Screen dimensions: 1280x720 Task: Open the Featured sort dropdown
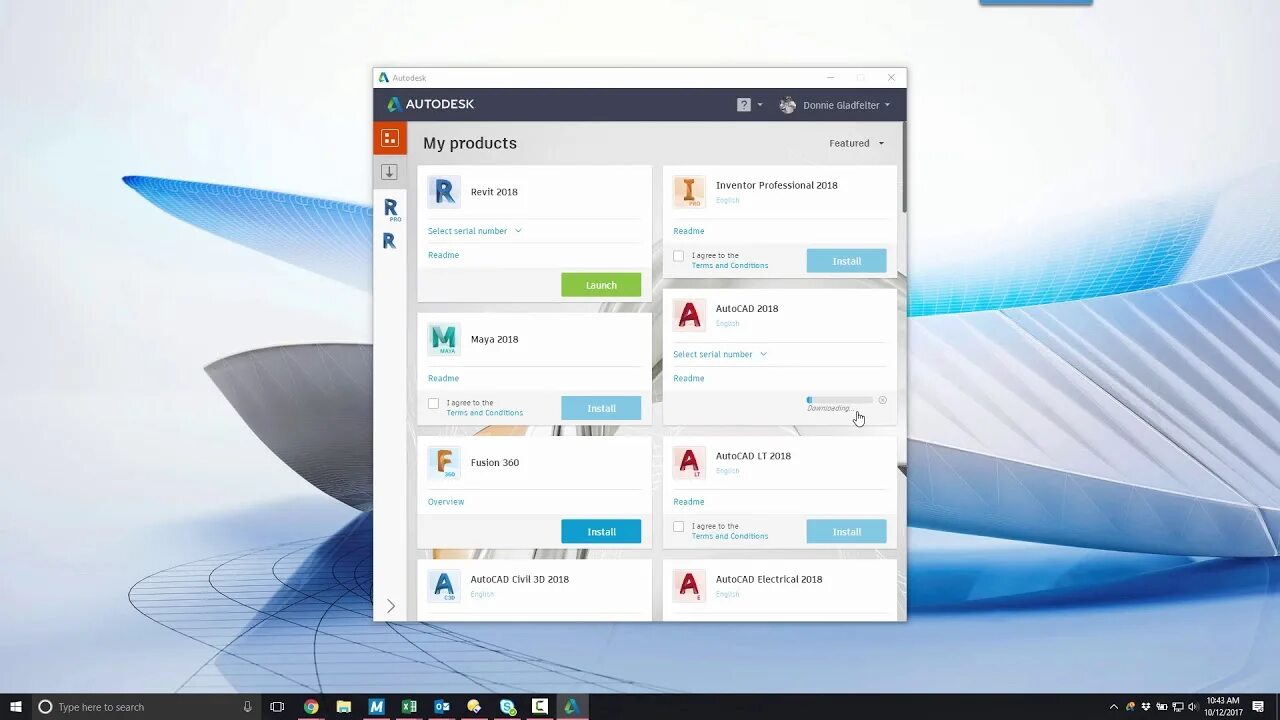point(857,143)
